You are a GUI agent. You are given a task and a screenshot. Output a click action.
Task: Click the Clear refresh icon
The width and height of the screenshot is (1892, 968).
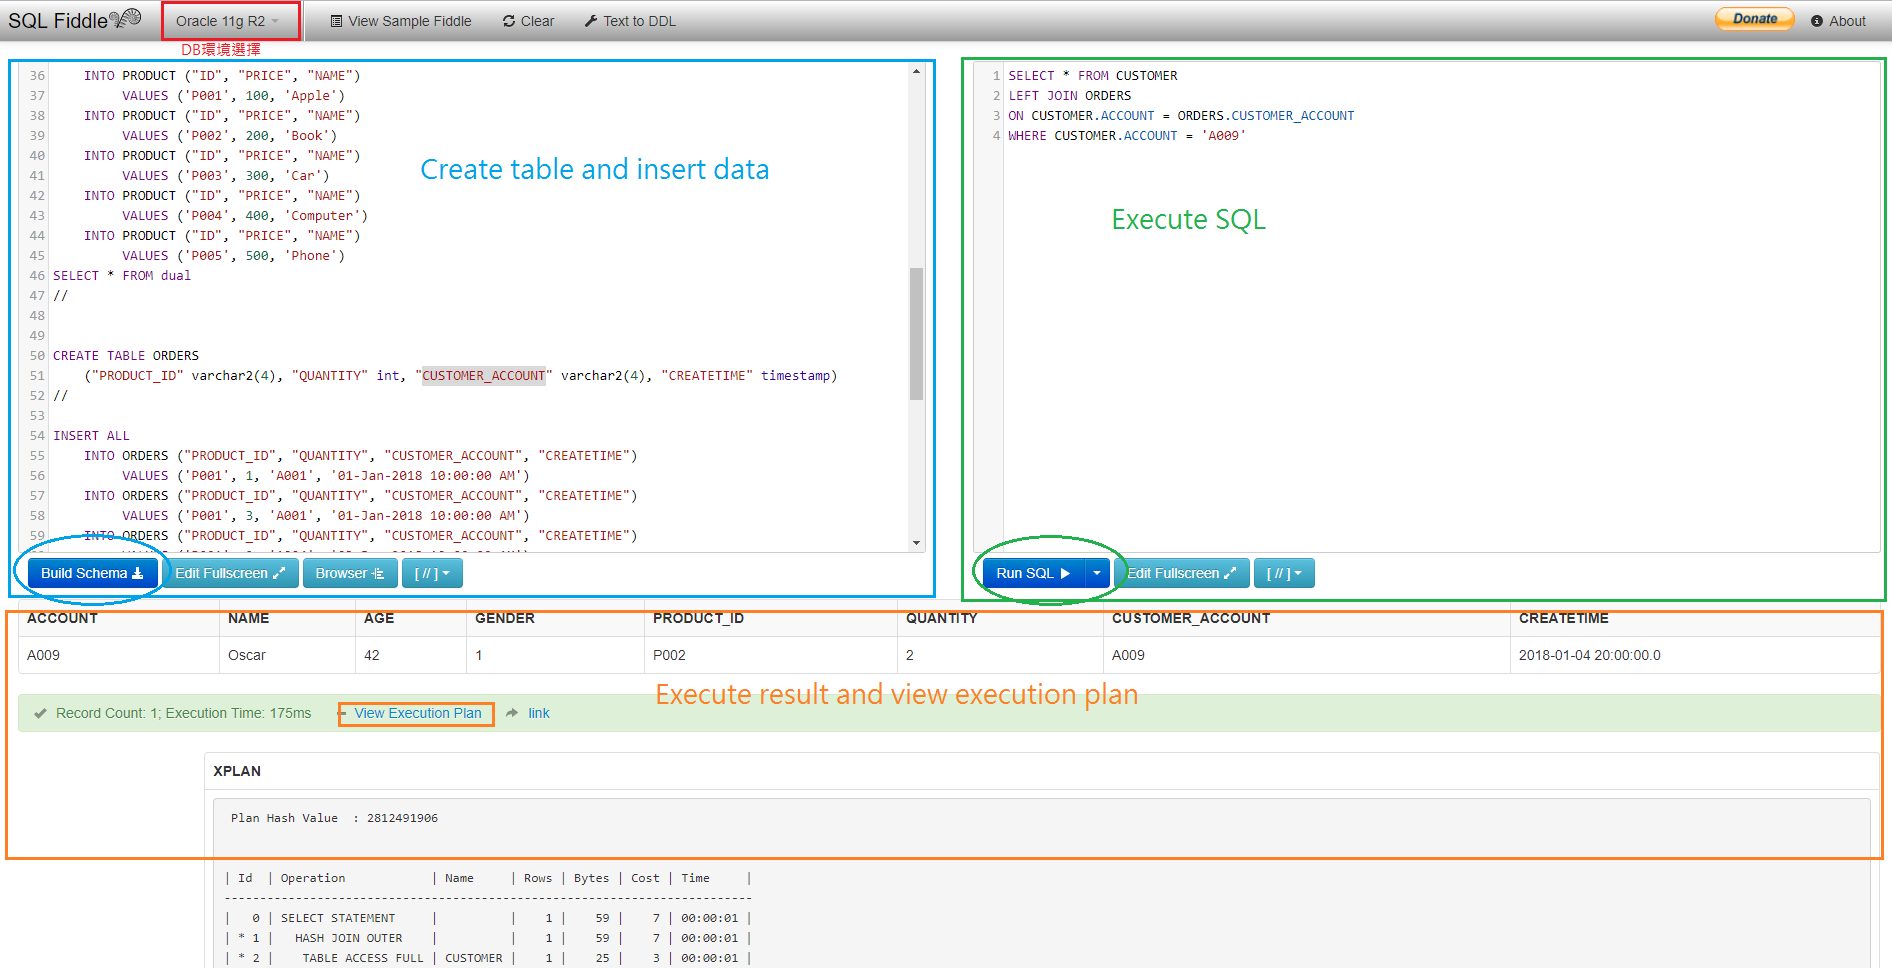(x=508, y=20)
